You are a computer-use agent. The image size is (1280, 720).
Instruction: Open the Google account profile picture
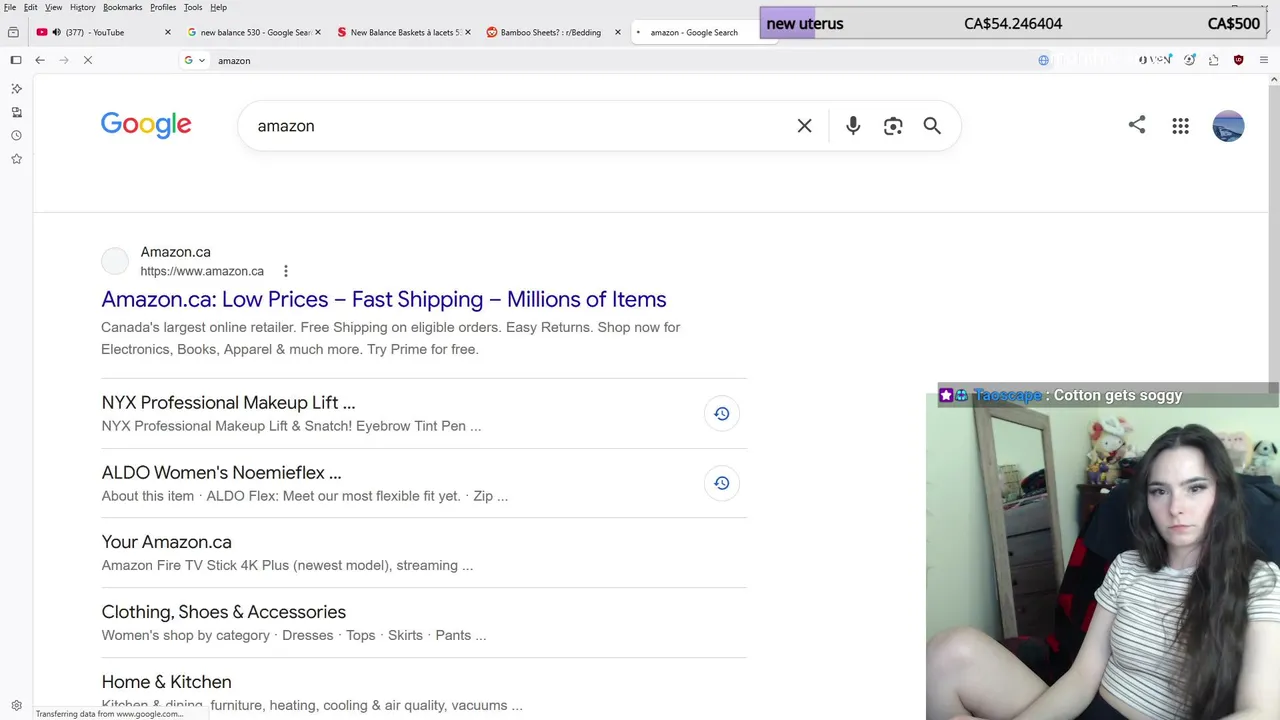1228,126
